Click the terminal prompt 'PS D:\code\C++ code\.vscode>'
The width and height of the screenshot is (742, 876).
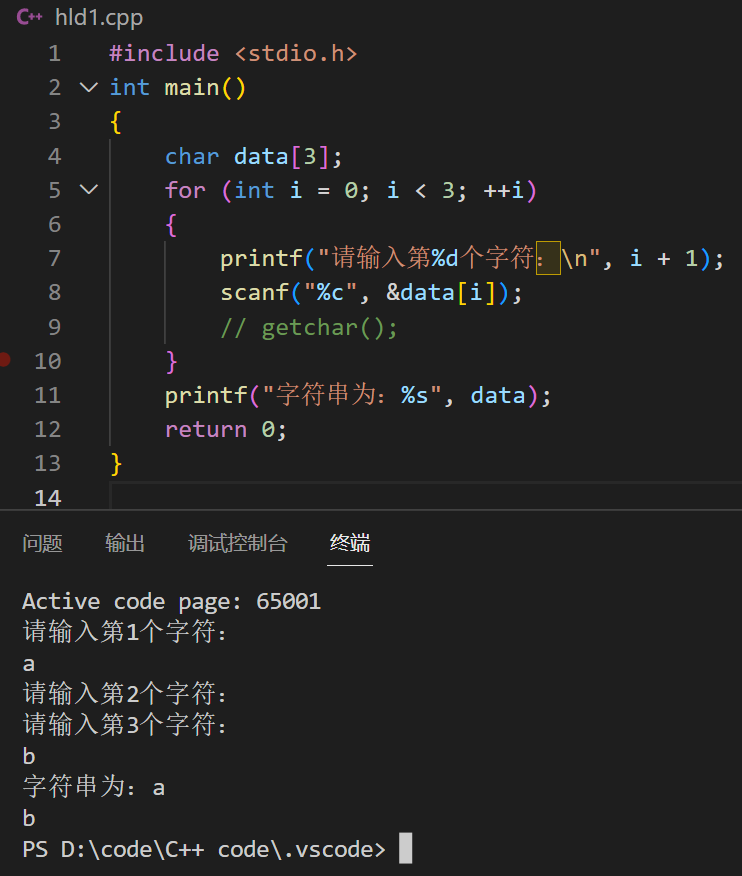coord(204,850)
